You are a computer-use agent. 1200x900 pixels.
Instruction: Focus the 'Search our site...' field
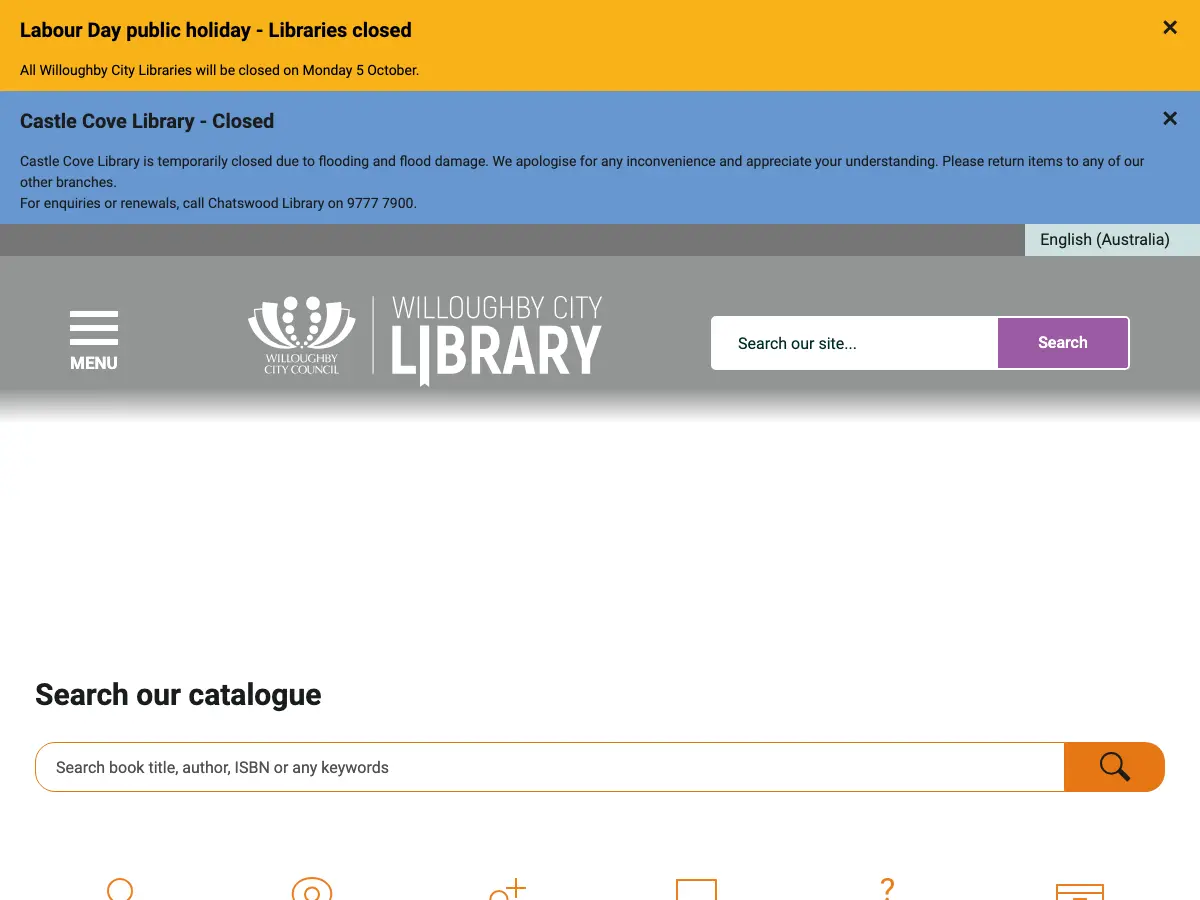pos(855,343)
